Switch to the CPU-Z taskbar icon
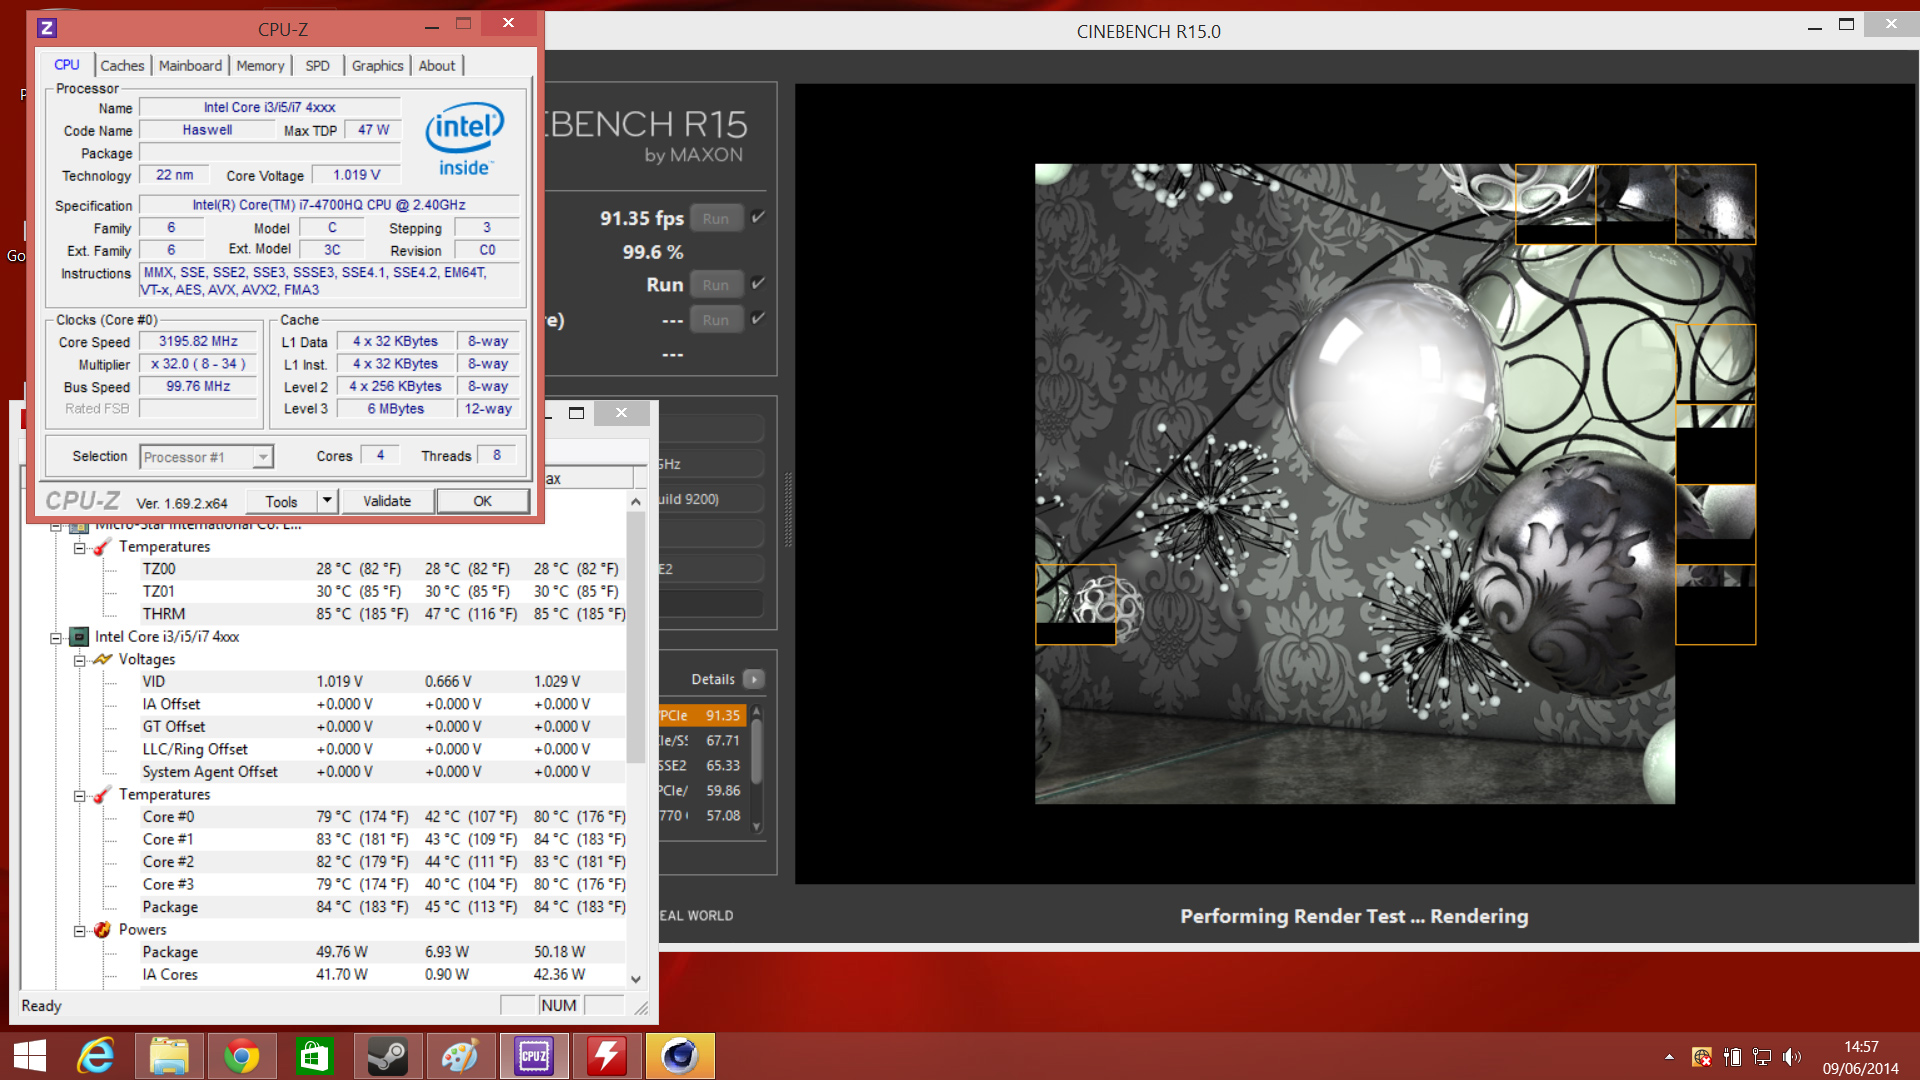Viewport: 1920px width, 1080px height. click(x=533, y=1056)
